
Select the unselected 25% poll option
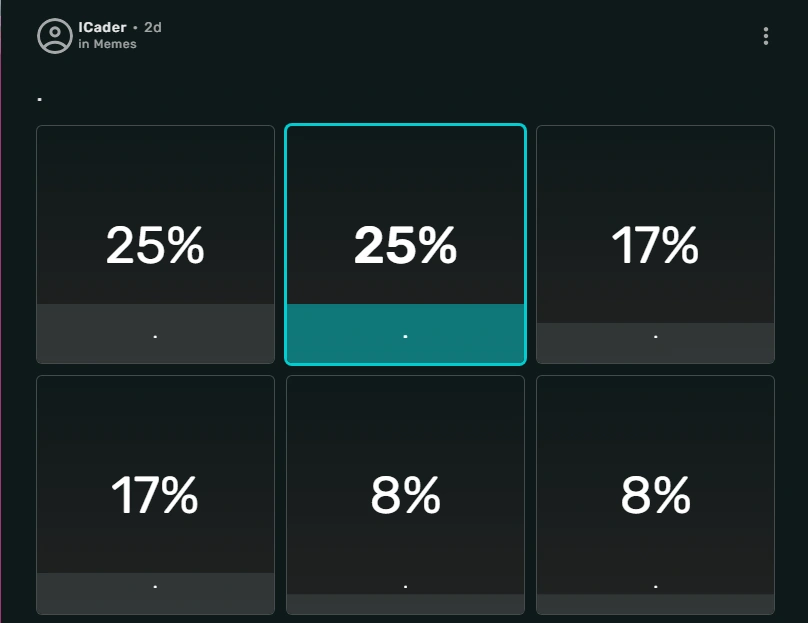[x=155, y=245]
